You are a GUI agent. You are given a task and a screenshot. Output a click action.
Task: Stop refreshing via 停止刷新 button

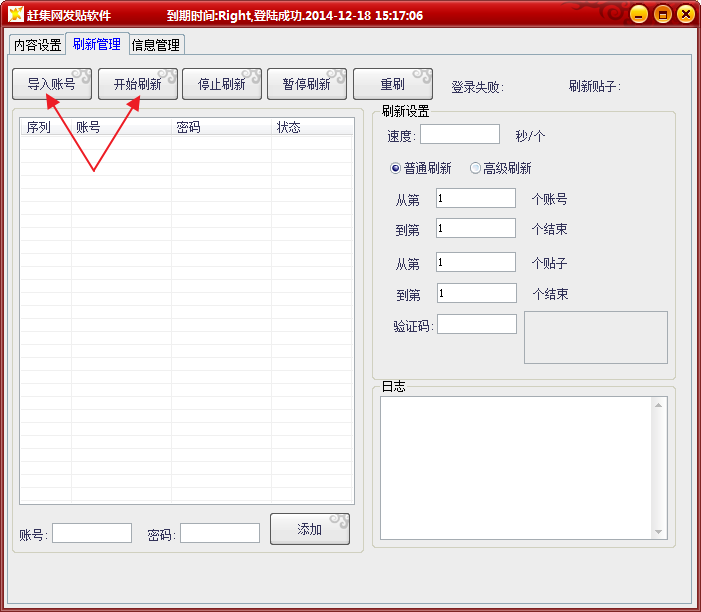click(x=222, y=84)
